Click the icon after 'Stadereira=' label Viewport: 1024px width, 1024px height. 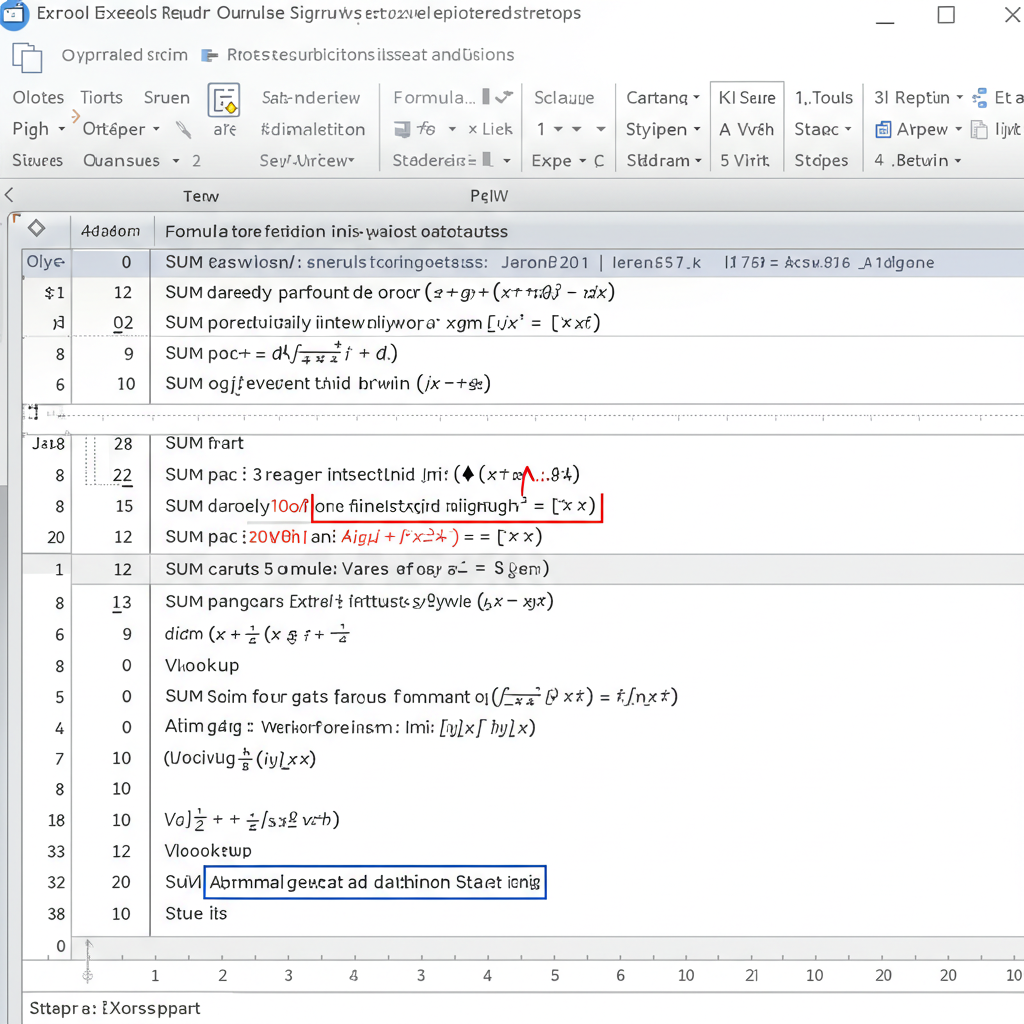pyautogui.click(x=487, y=160)
